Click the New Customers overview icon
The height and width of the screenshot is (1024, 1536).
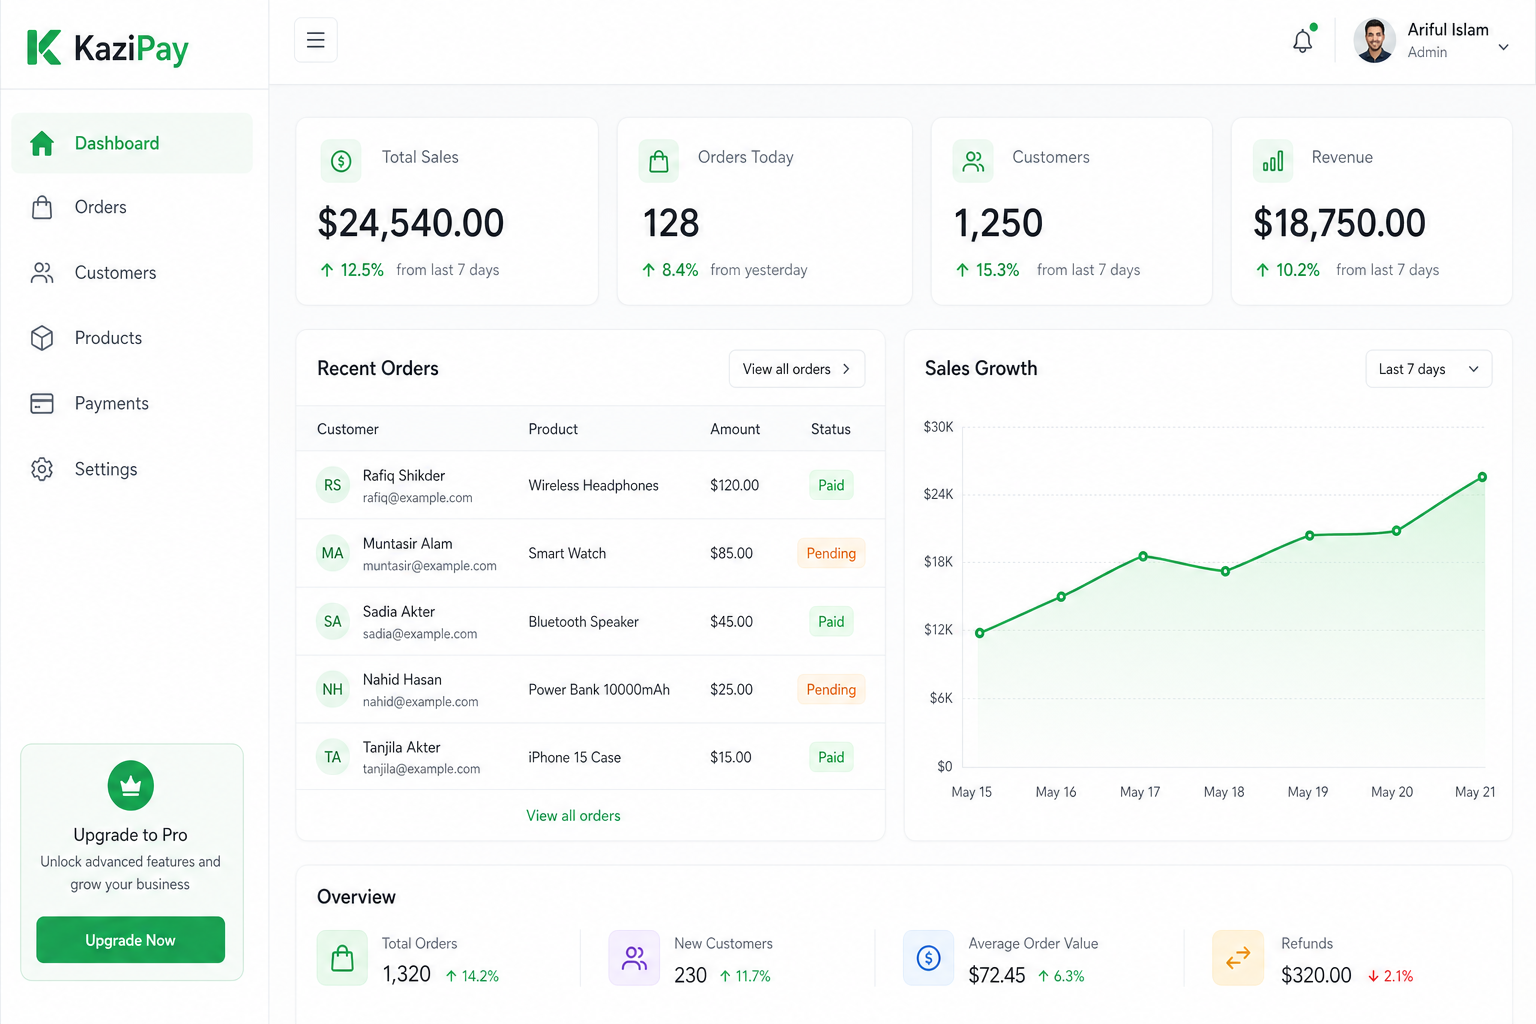tap(634, 958)
